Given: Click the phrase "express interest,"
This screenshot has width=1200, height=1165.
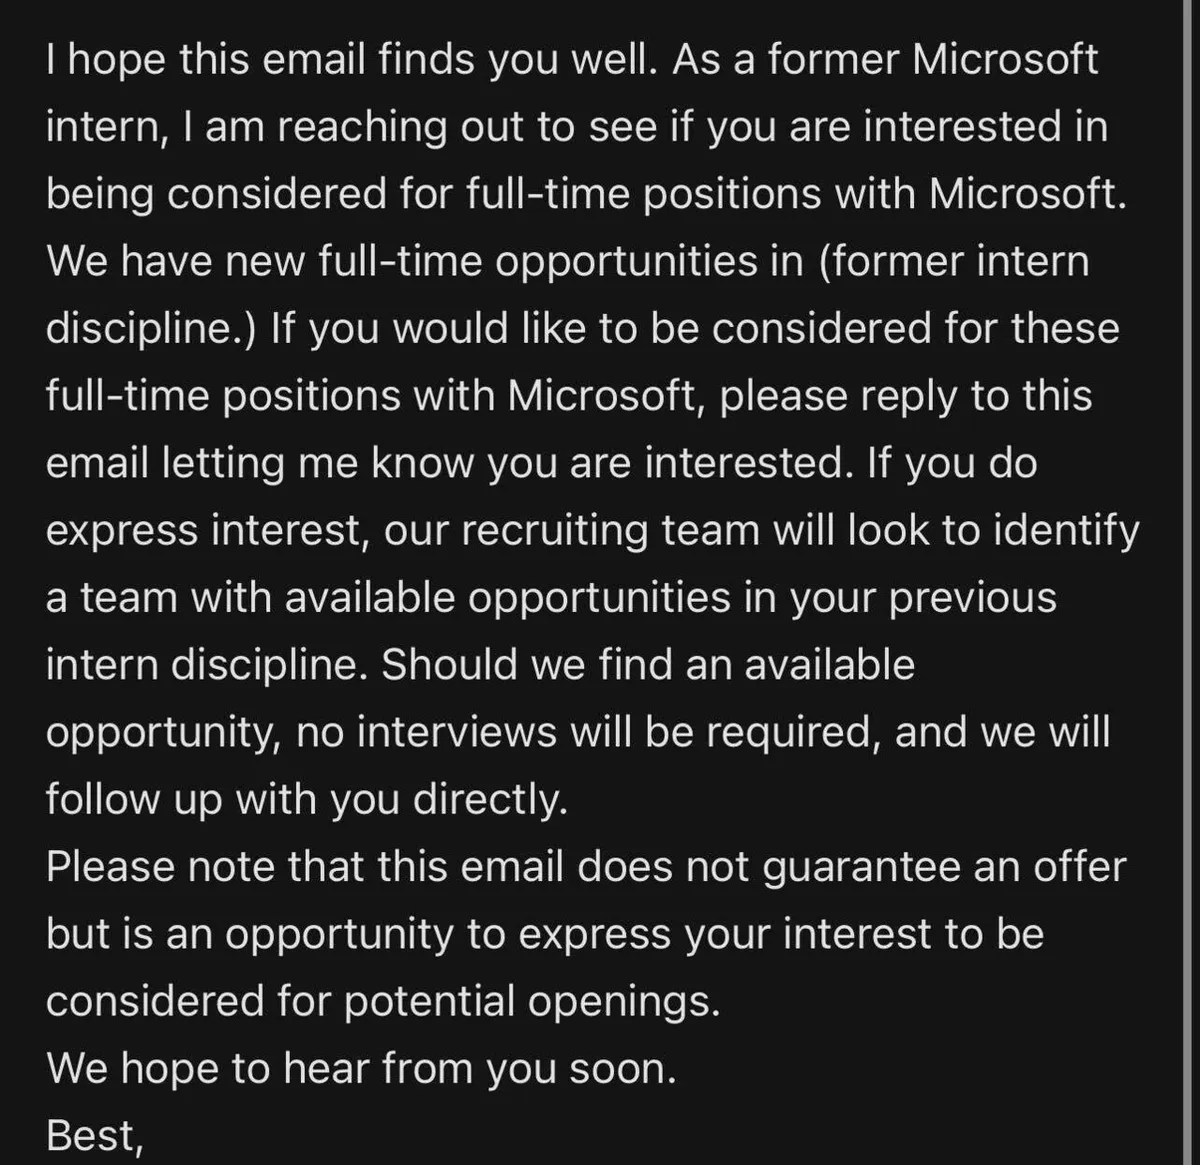Looking at the screenshot, I should (204, 530).
